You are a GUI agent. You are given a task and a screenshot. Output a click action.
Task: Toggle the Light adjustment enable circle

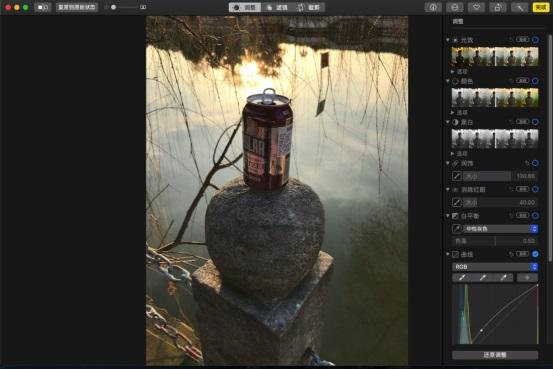pos(535,40)
